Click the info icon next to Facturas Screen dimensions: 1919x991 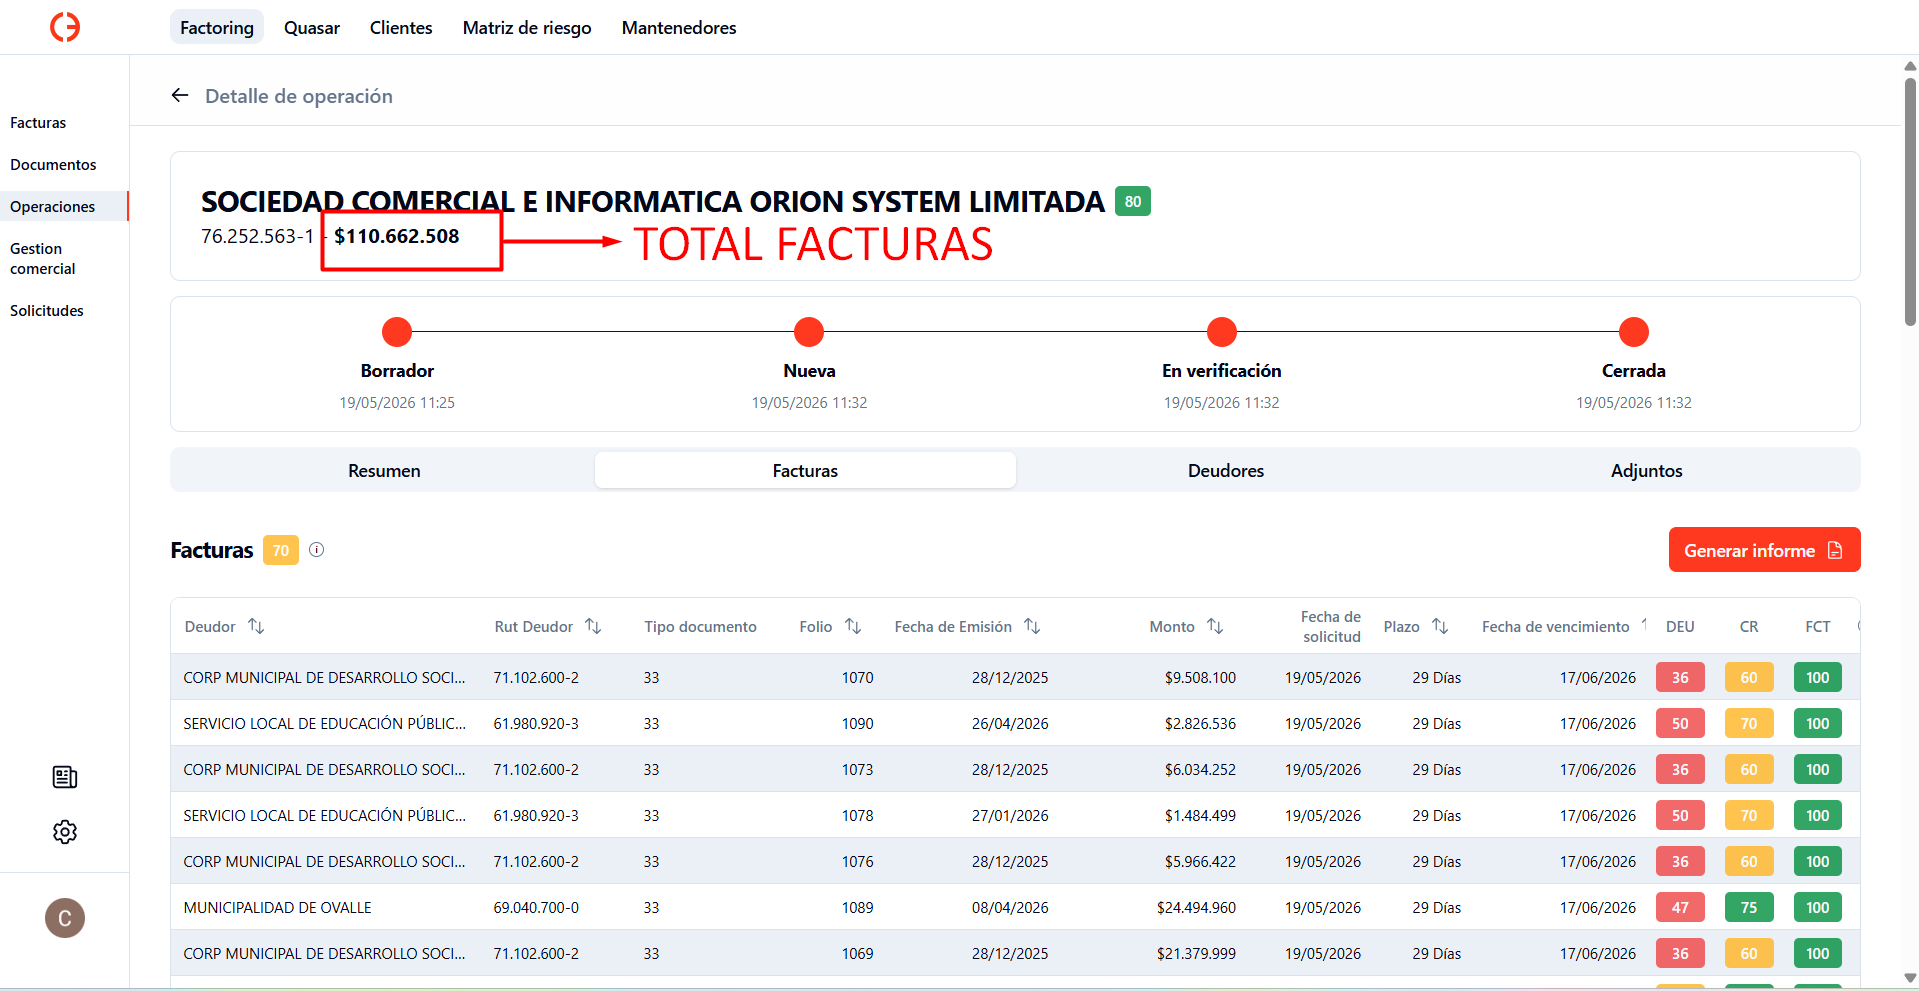(317, 550)
